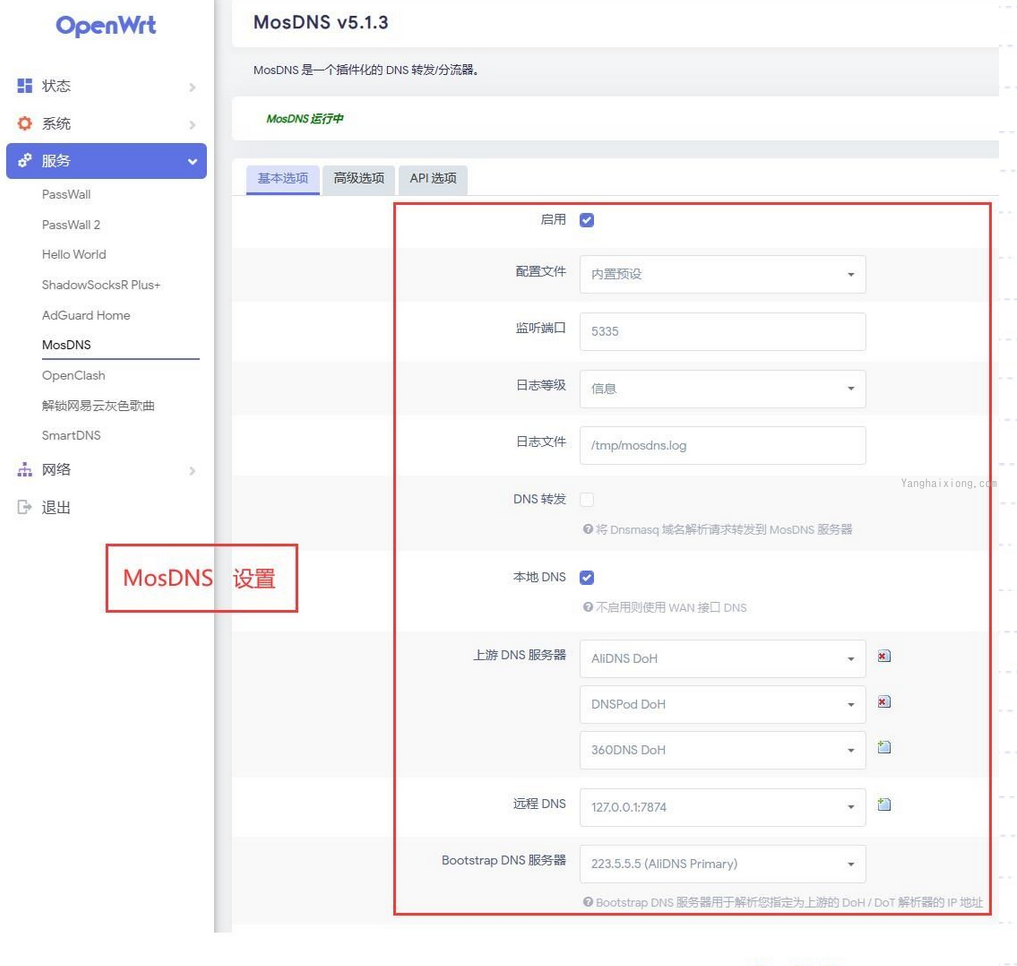The image size is (1017, 966).
Task: Open OpenClash service page
Action: click(x=73, y=376)
